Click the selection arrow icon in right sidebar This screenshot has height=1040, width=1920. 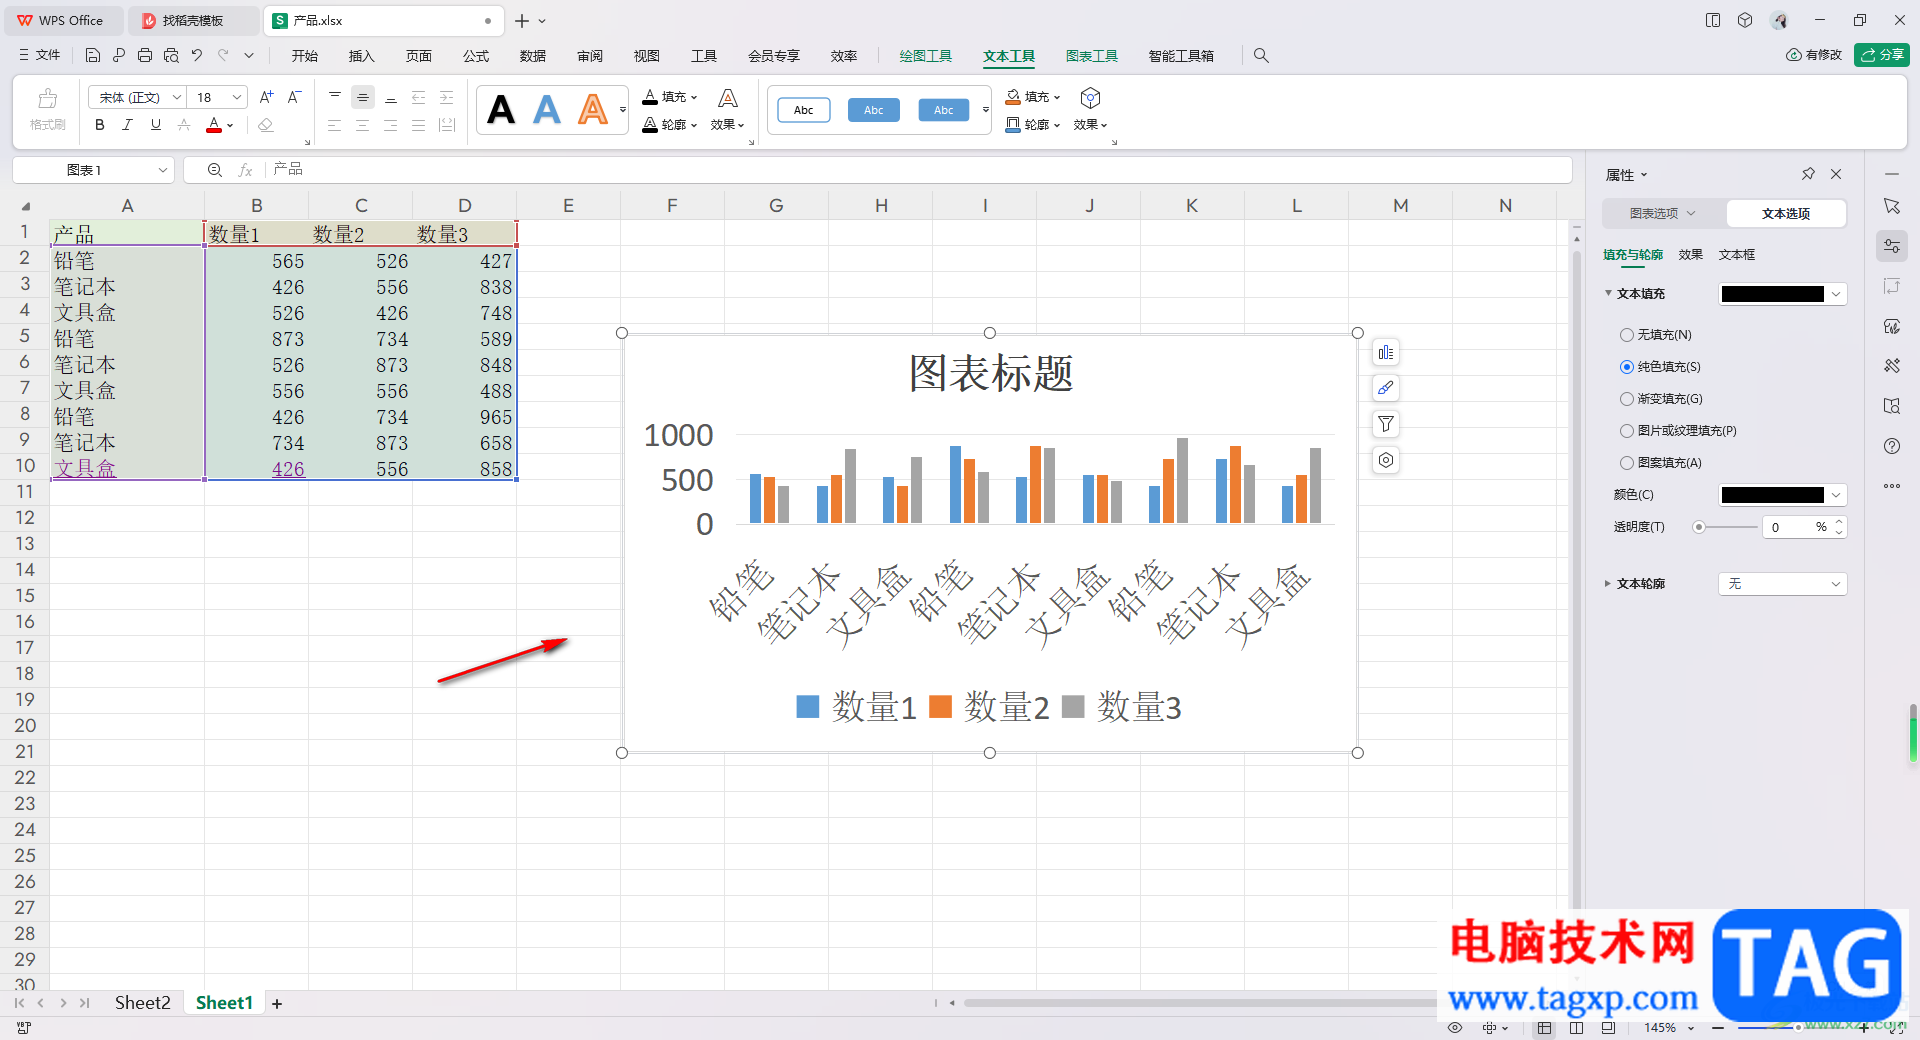[1891, 206]
